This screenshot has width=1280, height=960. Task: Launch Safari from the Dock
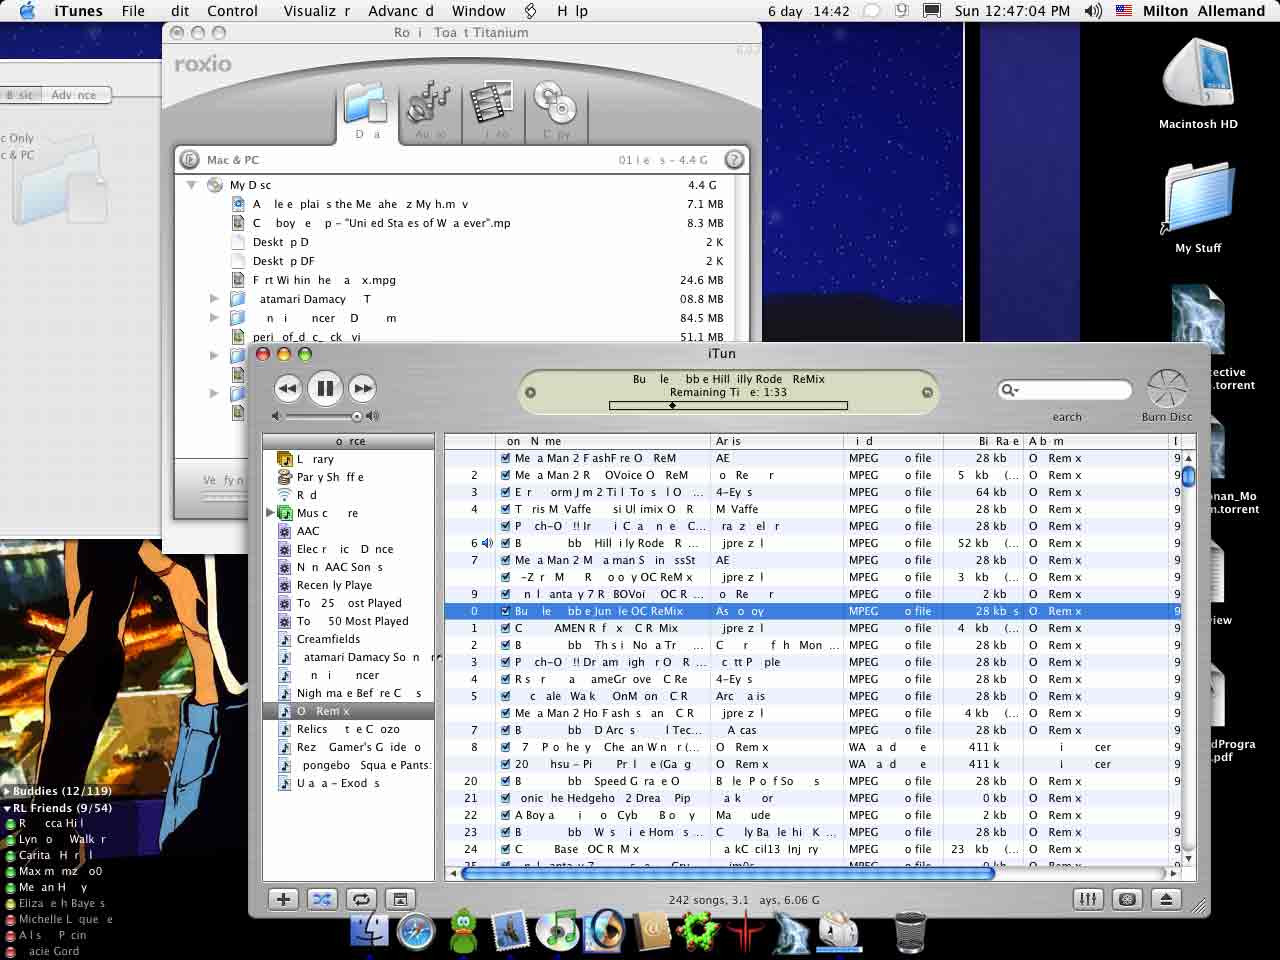pos(416,932)
